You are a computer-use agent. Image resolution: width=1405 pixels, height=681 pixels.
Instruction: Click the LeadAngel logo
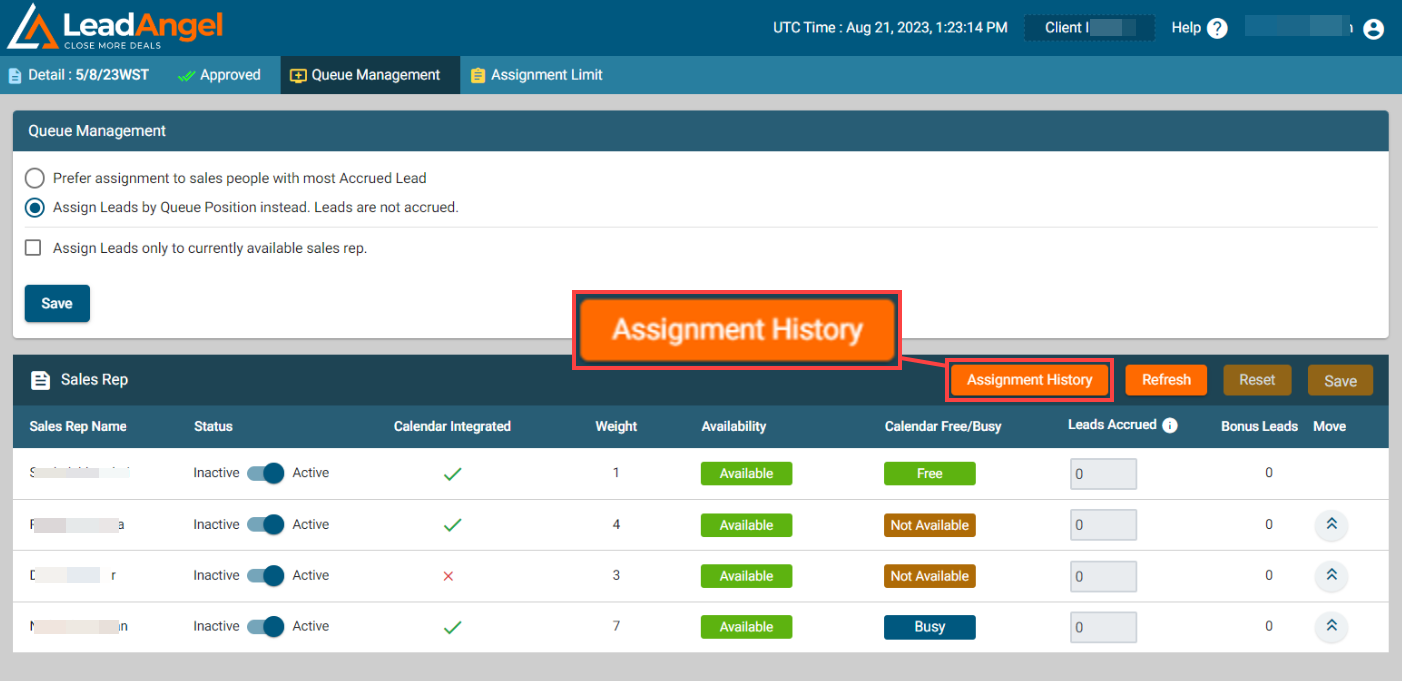pyautogui.click(x=115, y=28)
